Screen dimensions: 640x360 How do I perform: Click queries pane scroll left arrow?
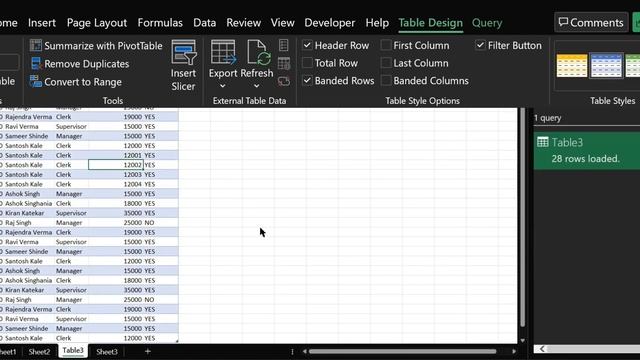[542, 349]
